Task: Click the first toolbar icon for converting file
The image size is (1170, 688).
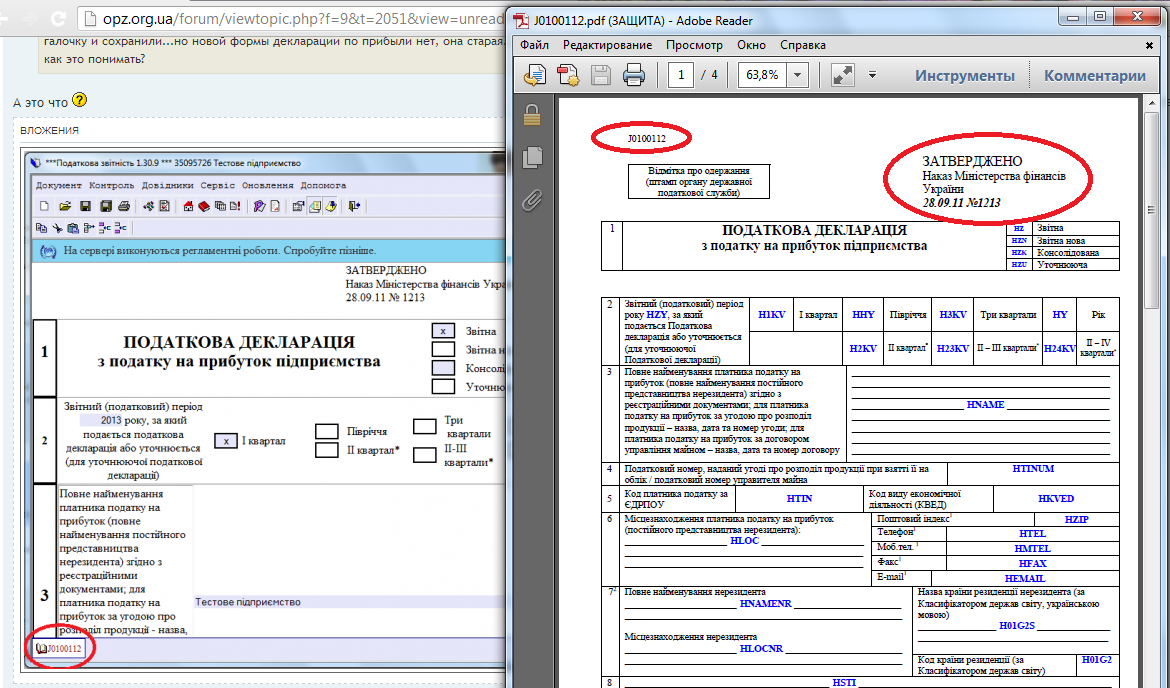Action: pos(536,75)
